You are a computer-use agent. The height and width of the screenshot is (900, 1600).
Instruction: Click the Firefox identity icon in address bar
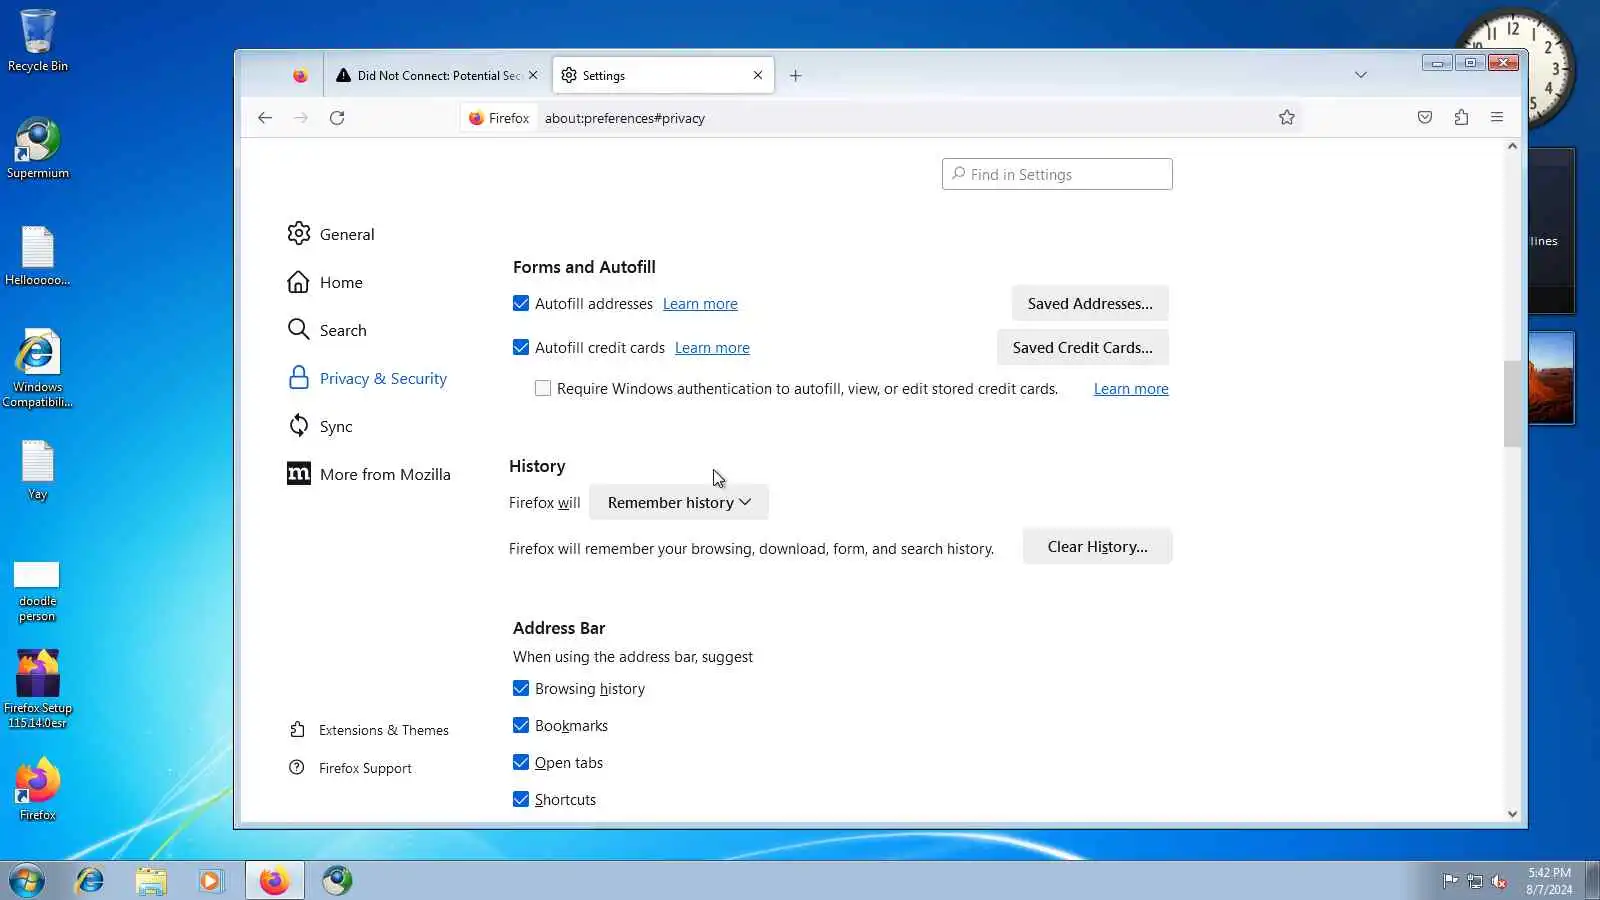[x=499, y=118]
